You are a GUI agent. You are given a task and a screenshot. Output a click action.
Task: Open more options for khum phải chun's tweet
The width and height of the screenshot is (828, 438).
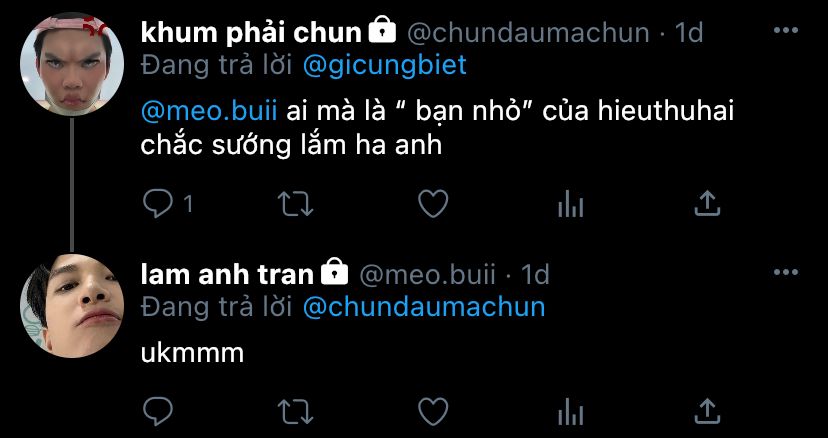(786, 31)
